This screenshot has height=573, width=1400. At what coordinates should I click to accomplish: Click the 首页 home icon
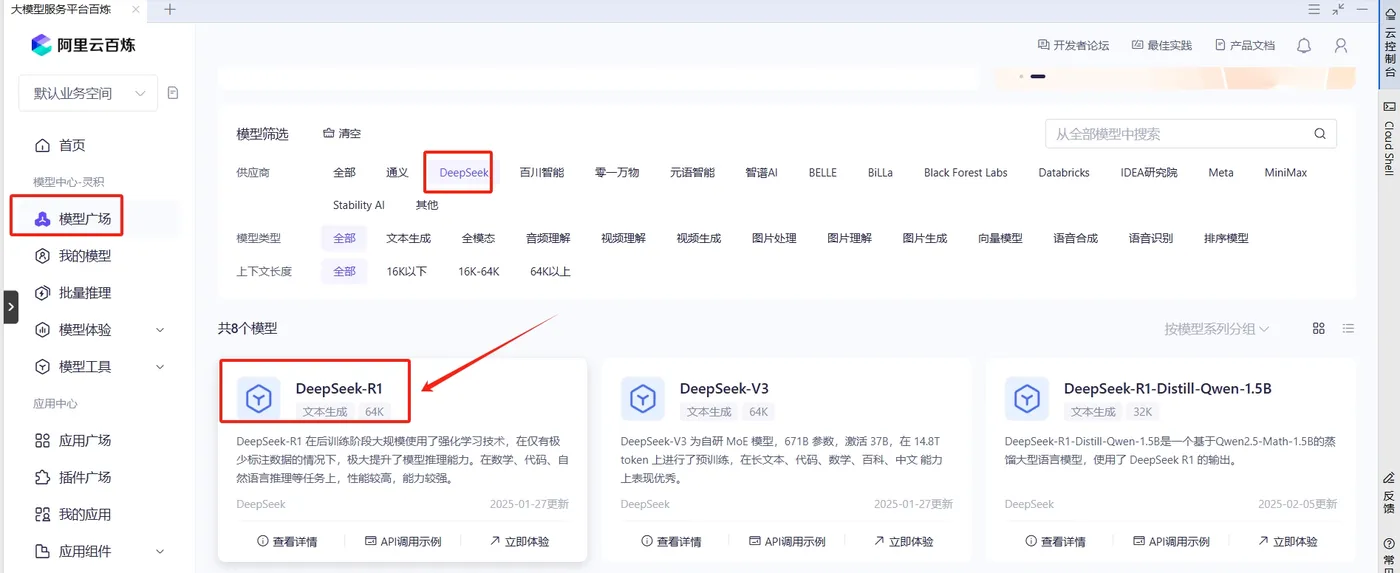click(x=42, y=146)
